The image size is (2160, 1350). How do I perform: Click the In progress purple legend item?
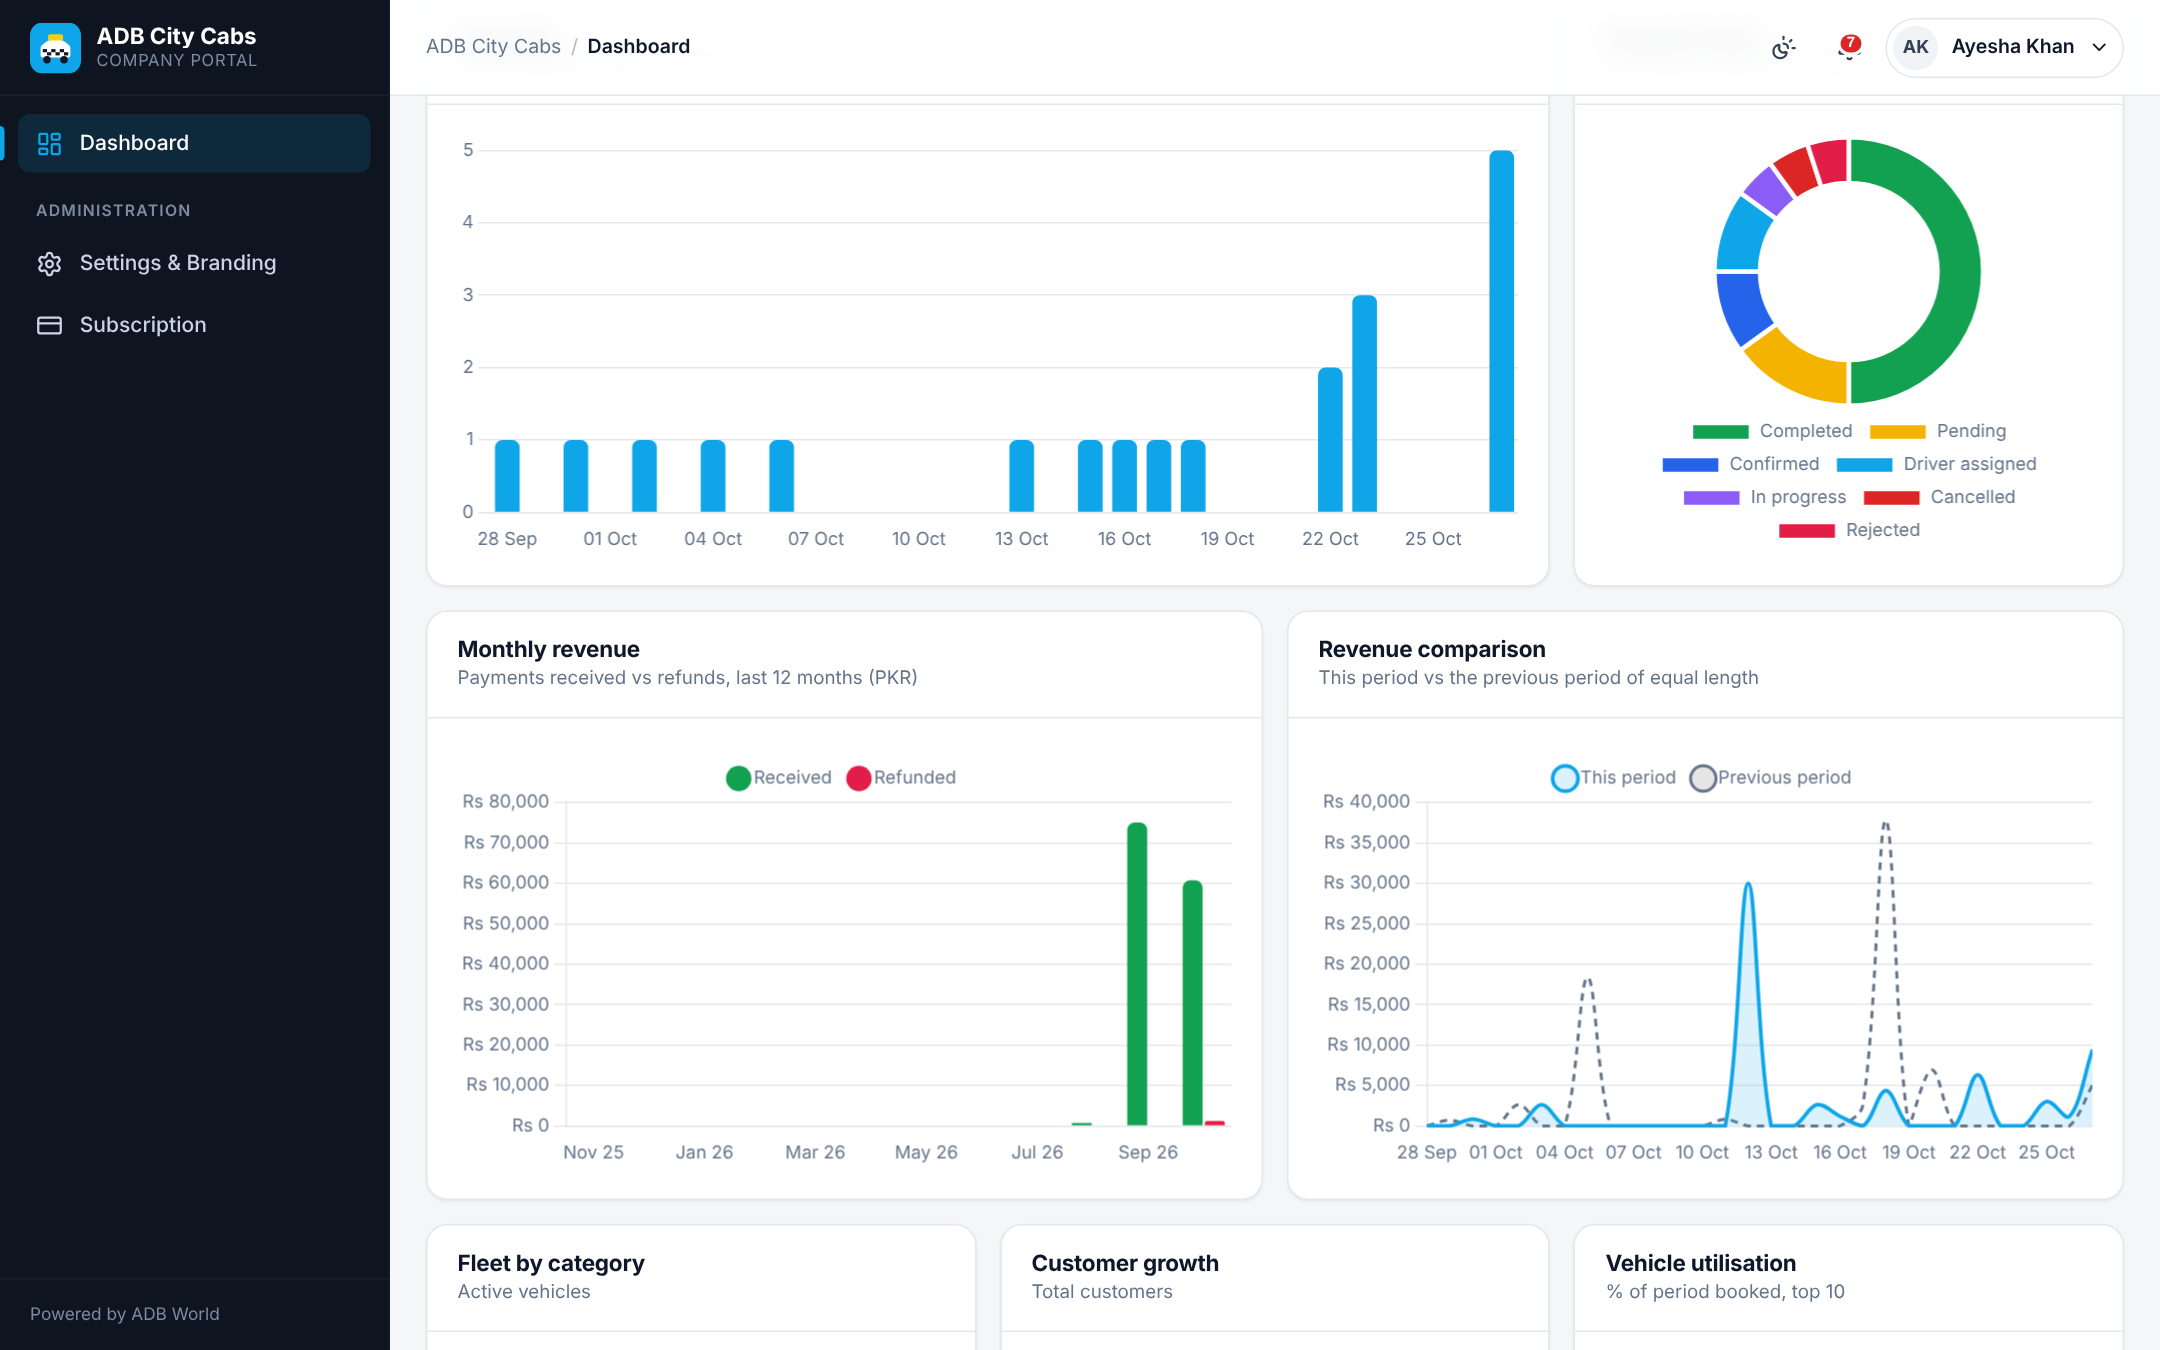1765,497
